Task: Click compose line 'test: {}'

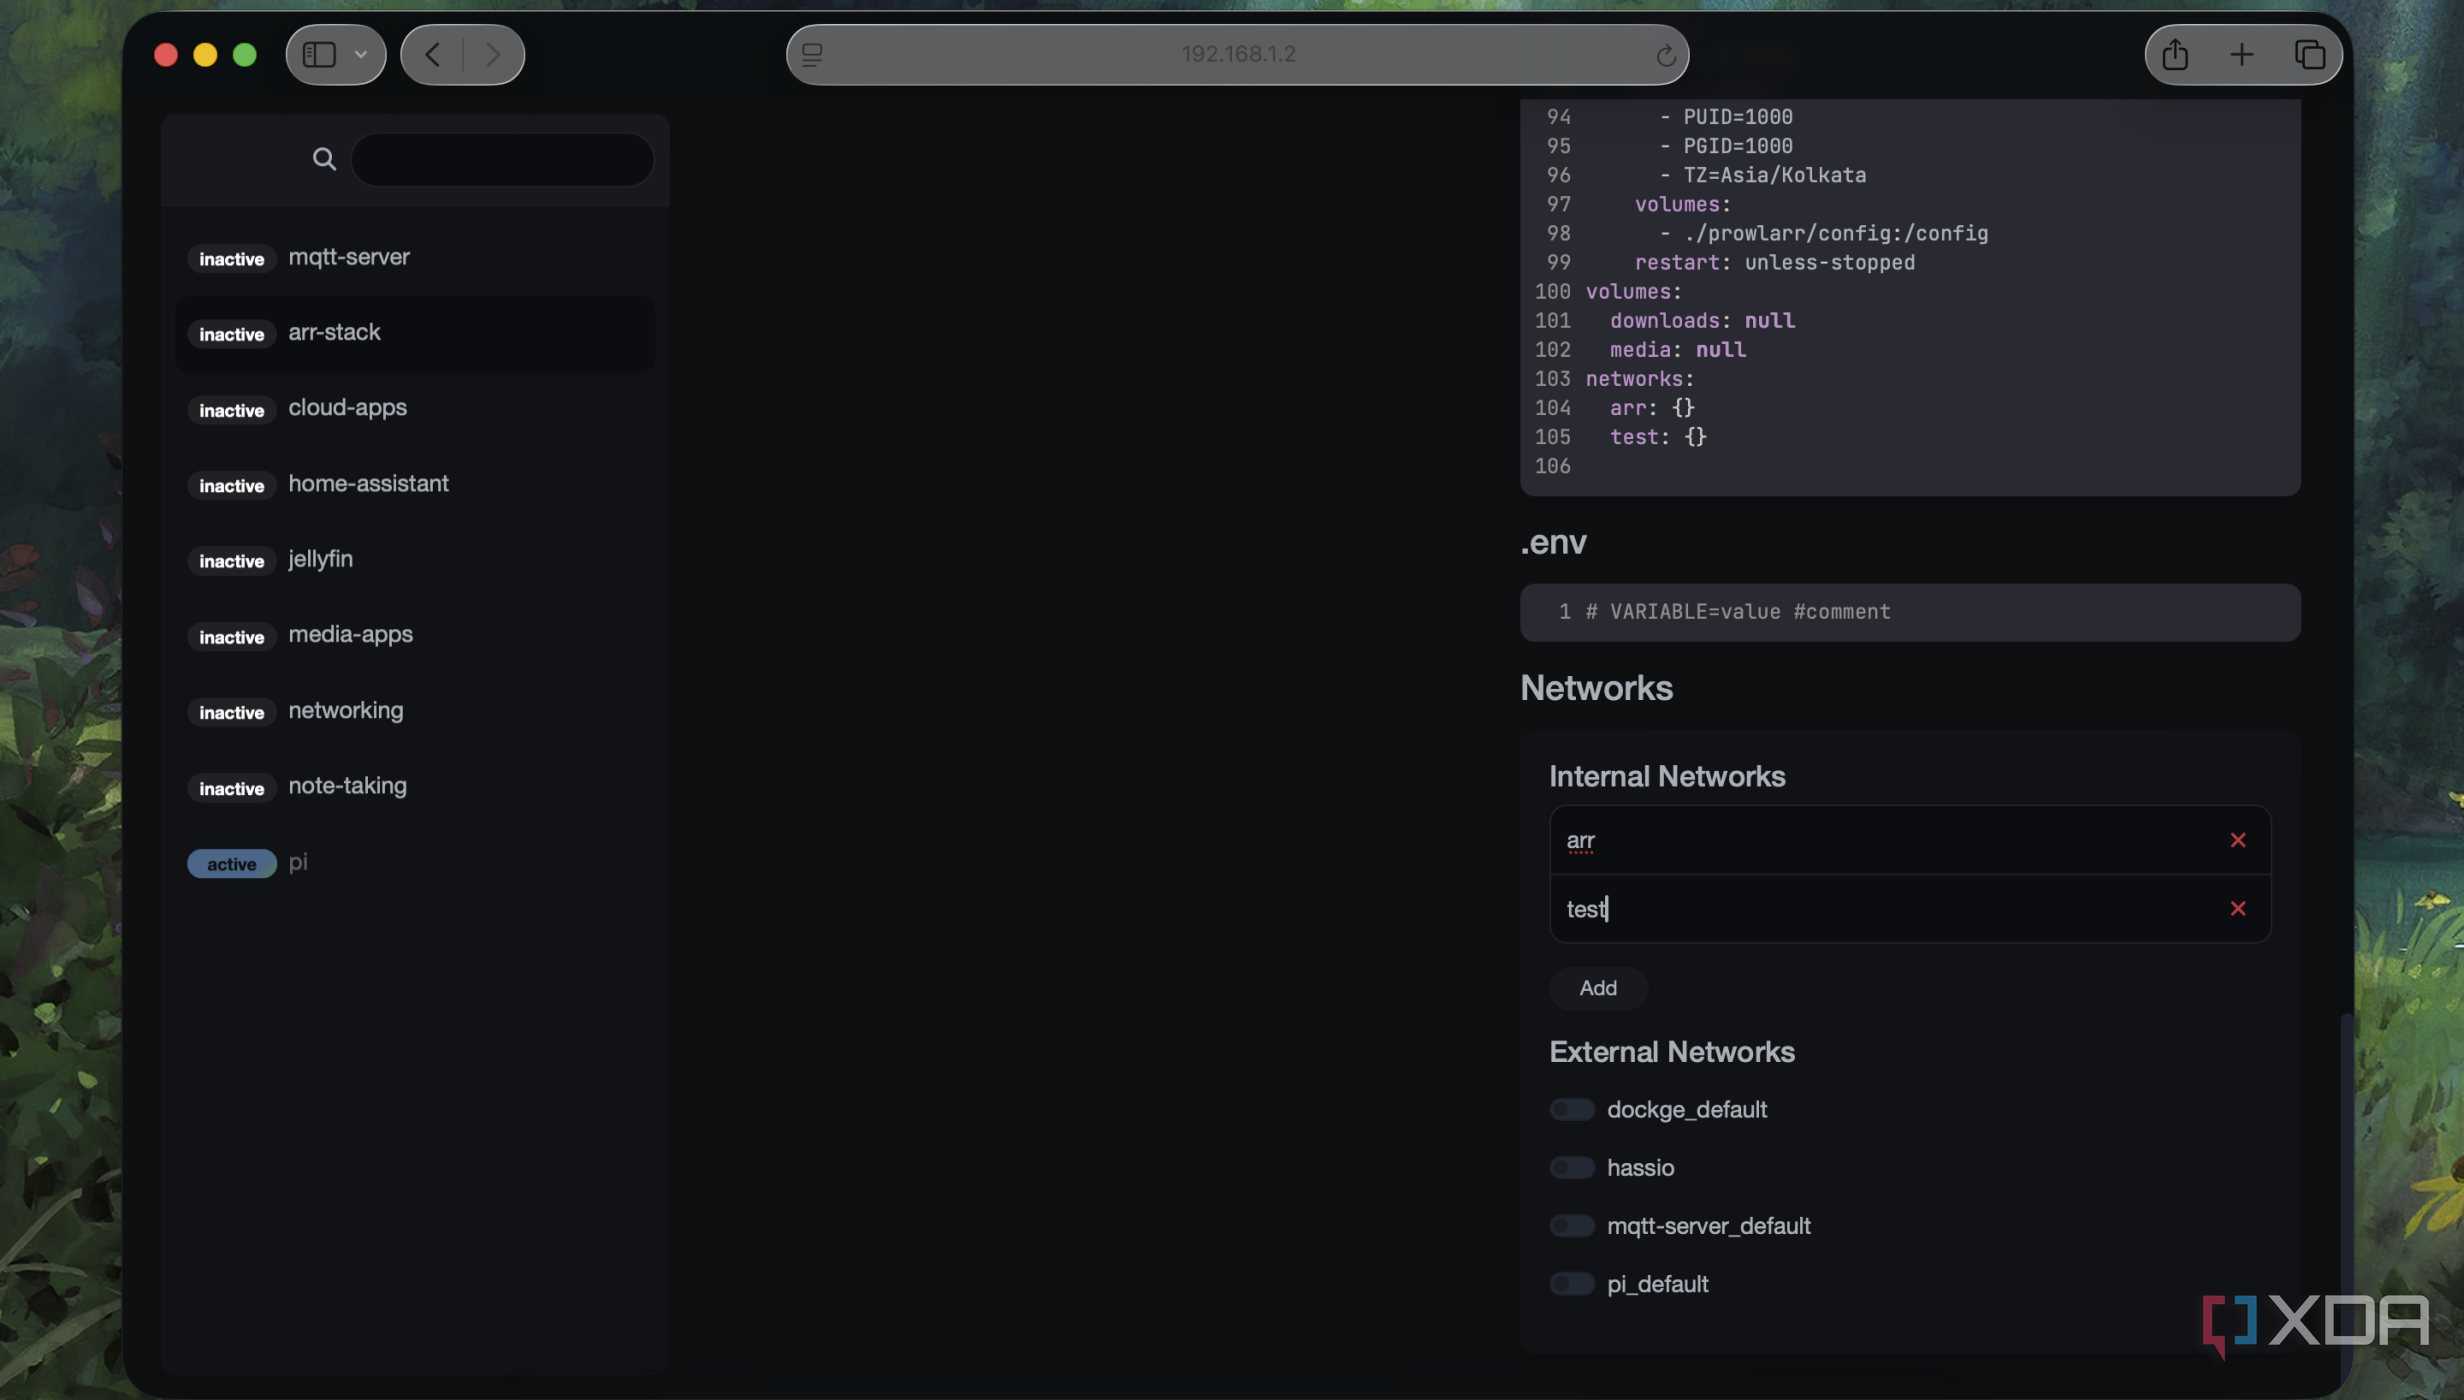Action: (1657, 437)
